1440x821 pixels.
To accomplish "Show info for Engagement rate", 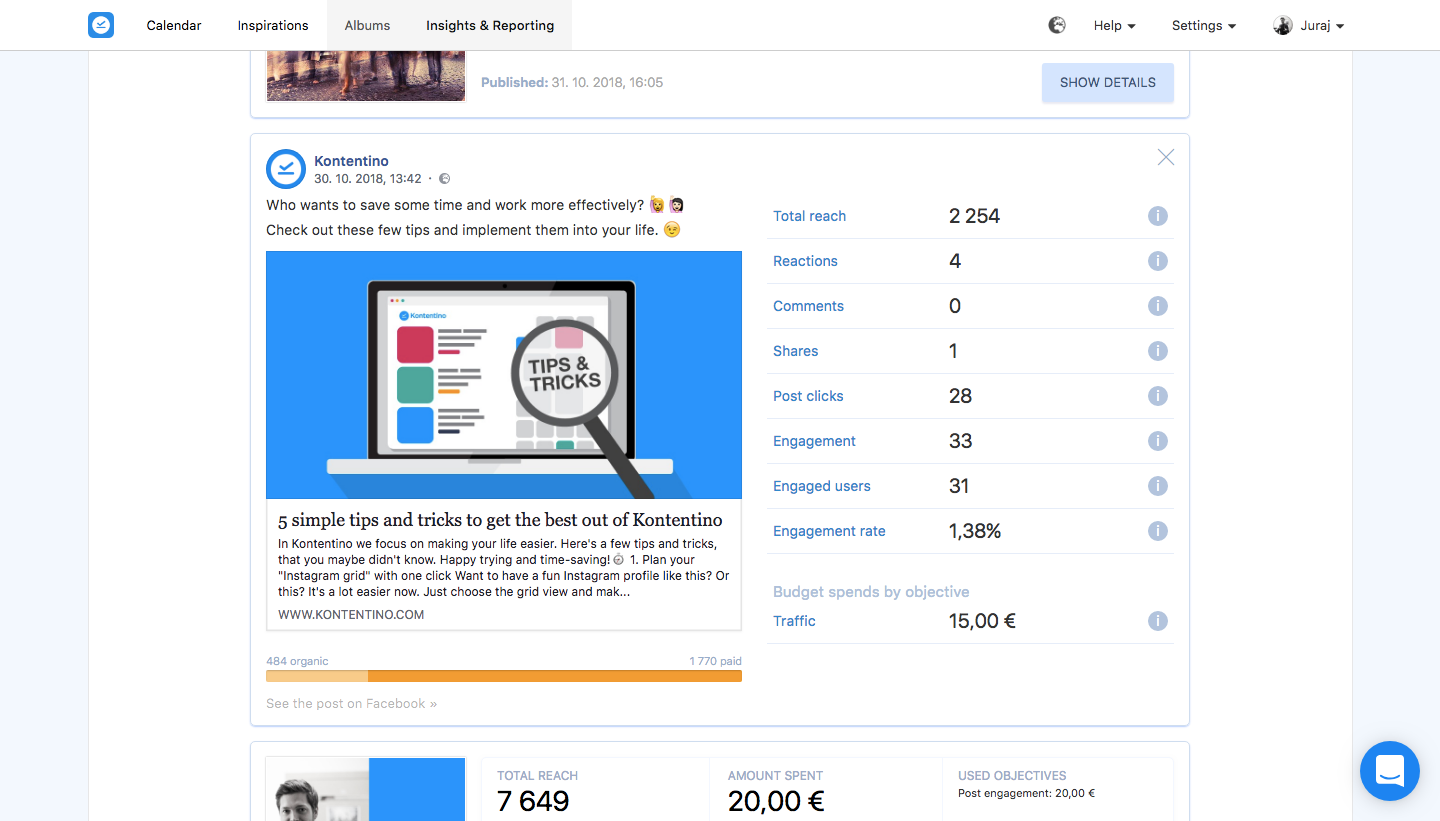I will click(1158, 531).
